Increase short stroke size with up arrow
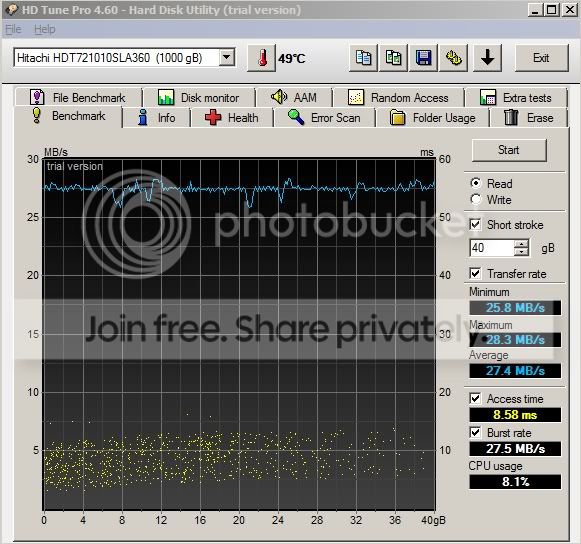Viewport: 581px width, 544px height. click(522, 244)
